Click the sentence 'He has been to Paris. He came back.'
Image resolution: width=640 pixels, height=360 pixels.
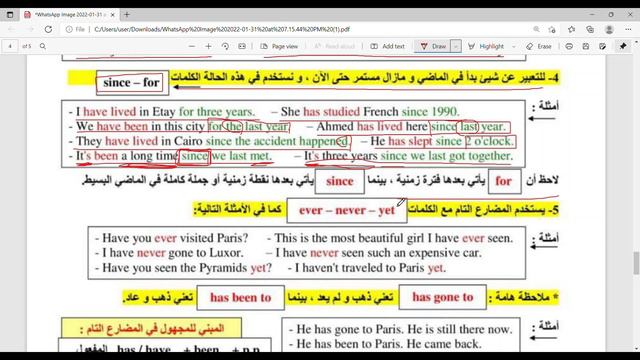click(x=389, y=344)
